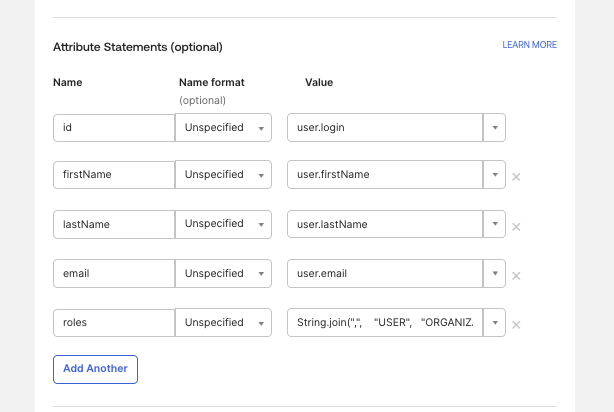Focus the user.firstName value field
The width and height of the screenshot is (614, 412).
pos(385,175)
